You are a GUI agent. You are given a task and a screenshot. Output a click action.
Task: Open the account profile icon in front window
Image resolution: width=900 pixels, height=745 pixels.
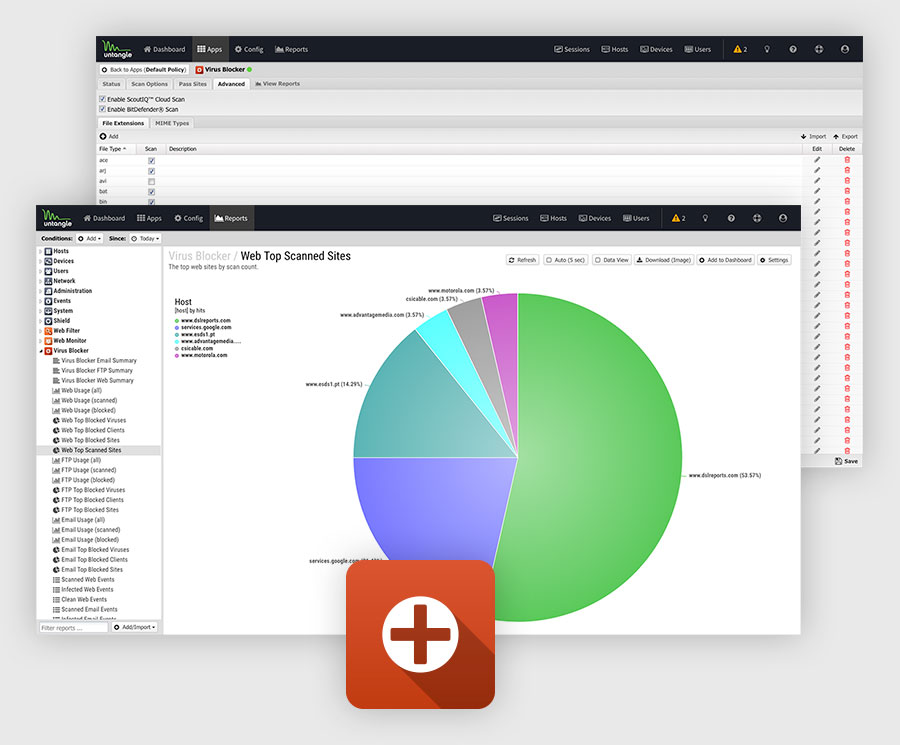782,218
